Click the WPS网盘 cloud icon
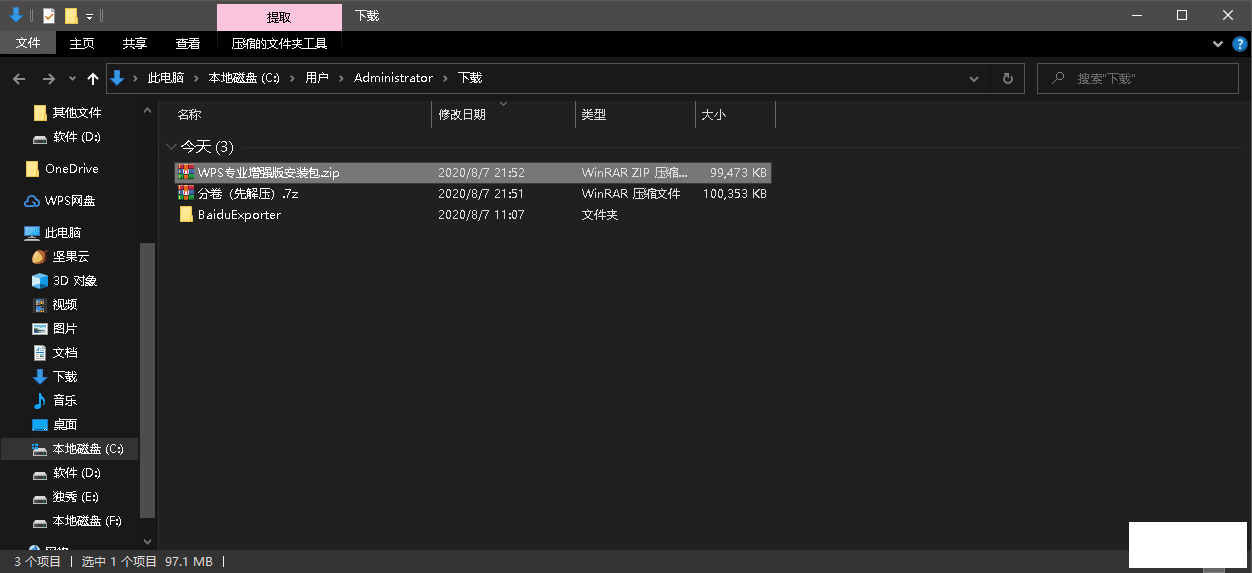This screenshot has height=573, width=1252. point(32,201)
